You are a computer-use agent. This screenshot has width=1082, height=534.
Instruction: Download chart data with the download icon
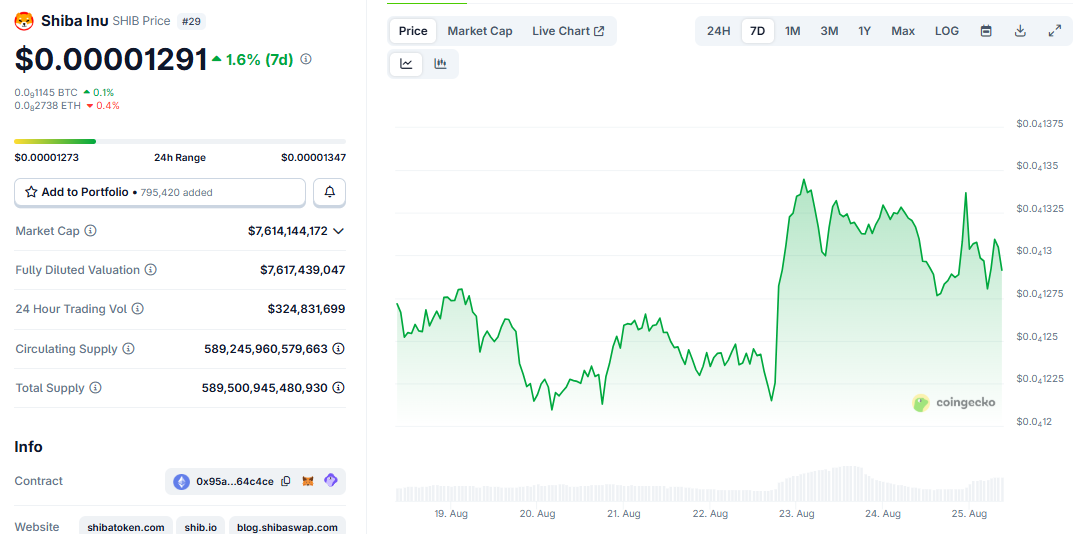[1020, 31]
